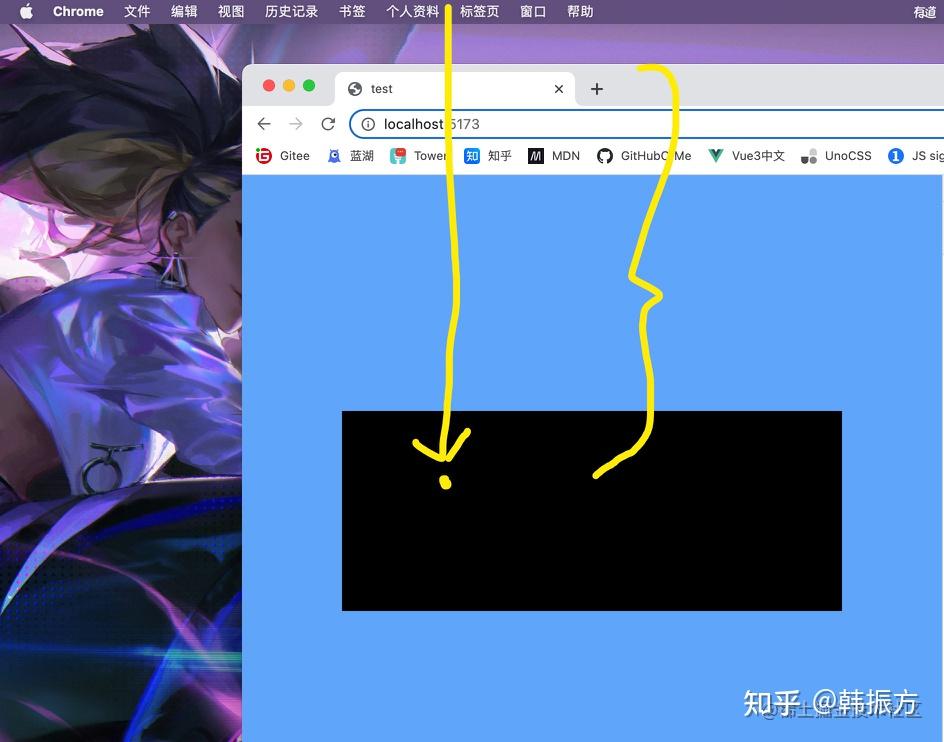Open a new tab with the plus button
The image size is (944, 742).
click(x=597, y=88)
